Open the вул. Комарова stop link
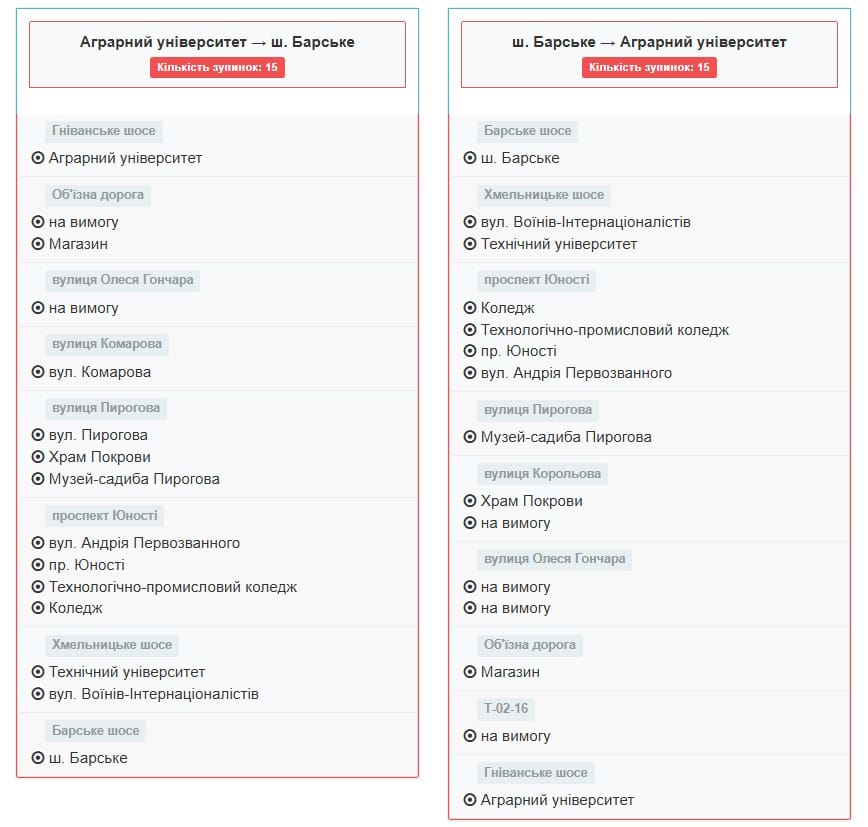Screen dimensions: 868x827 click(x=100, y=372)
